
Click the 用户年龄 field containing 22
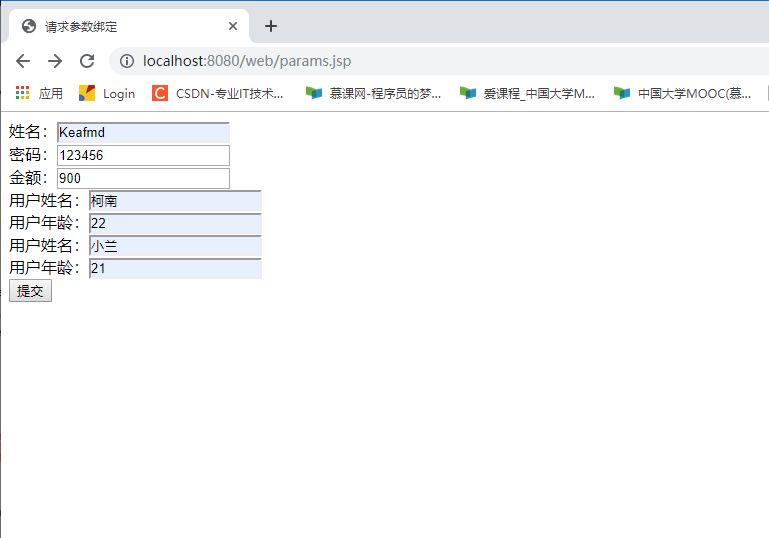175,223
